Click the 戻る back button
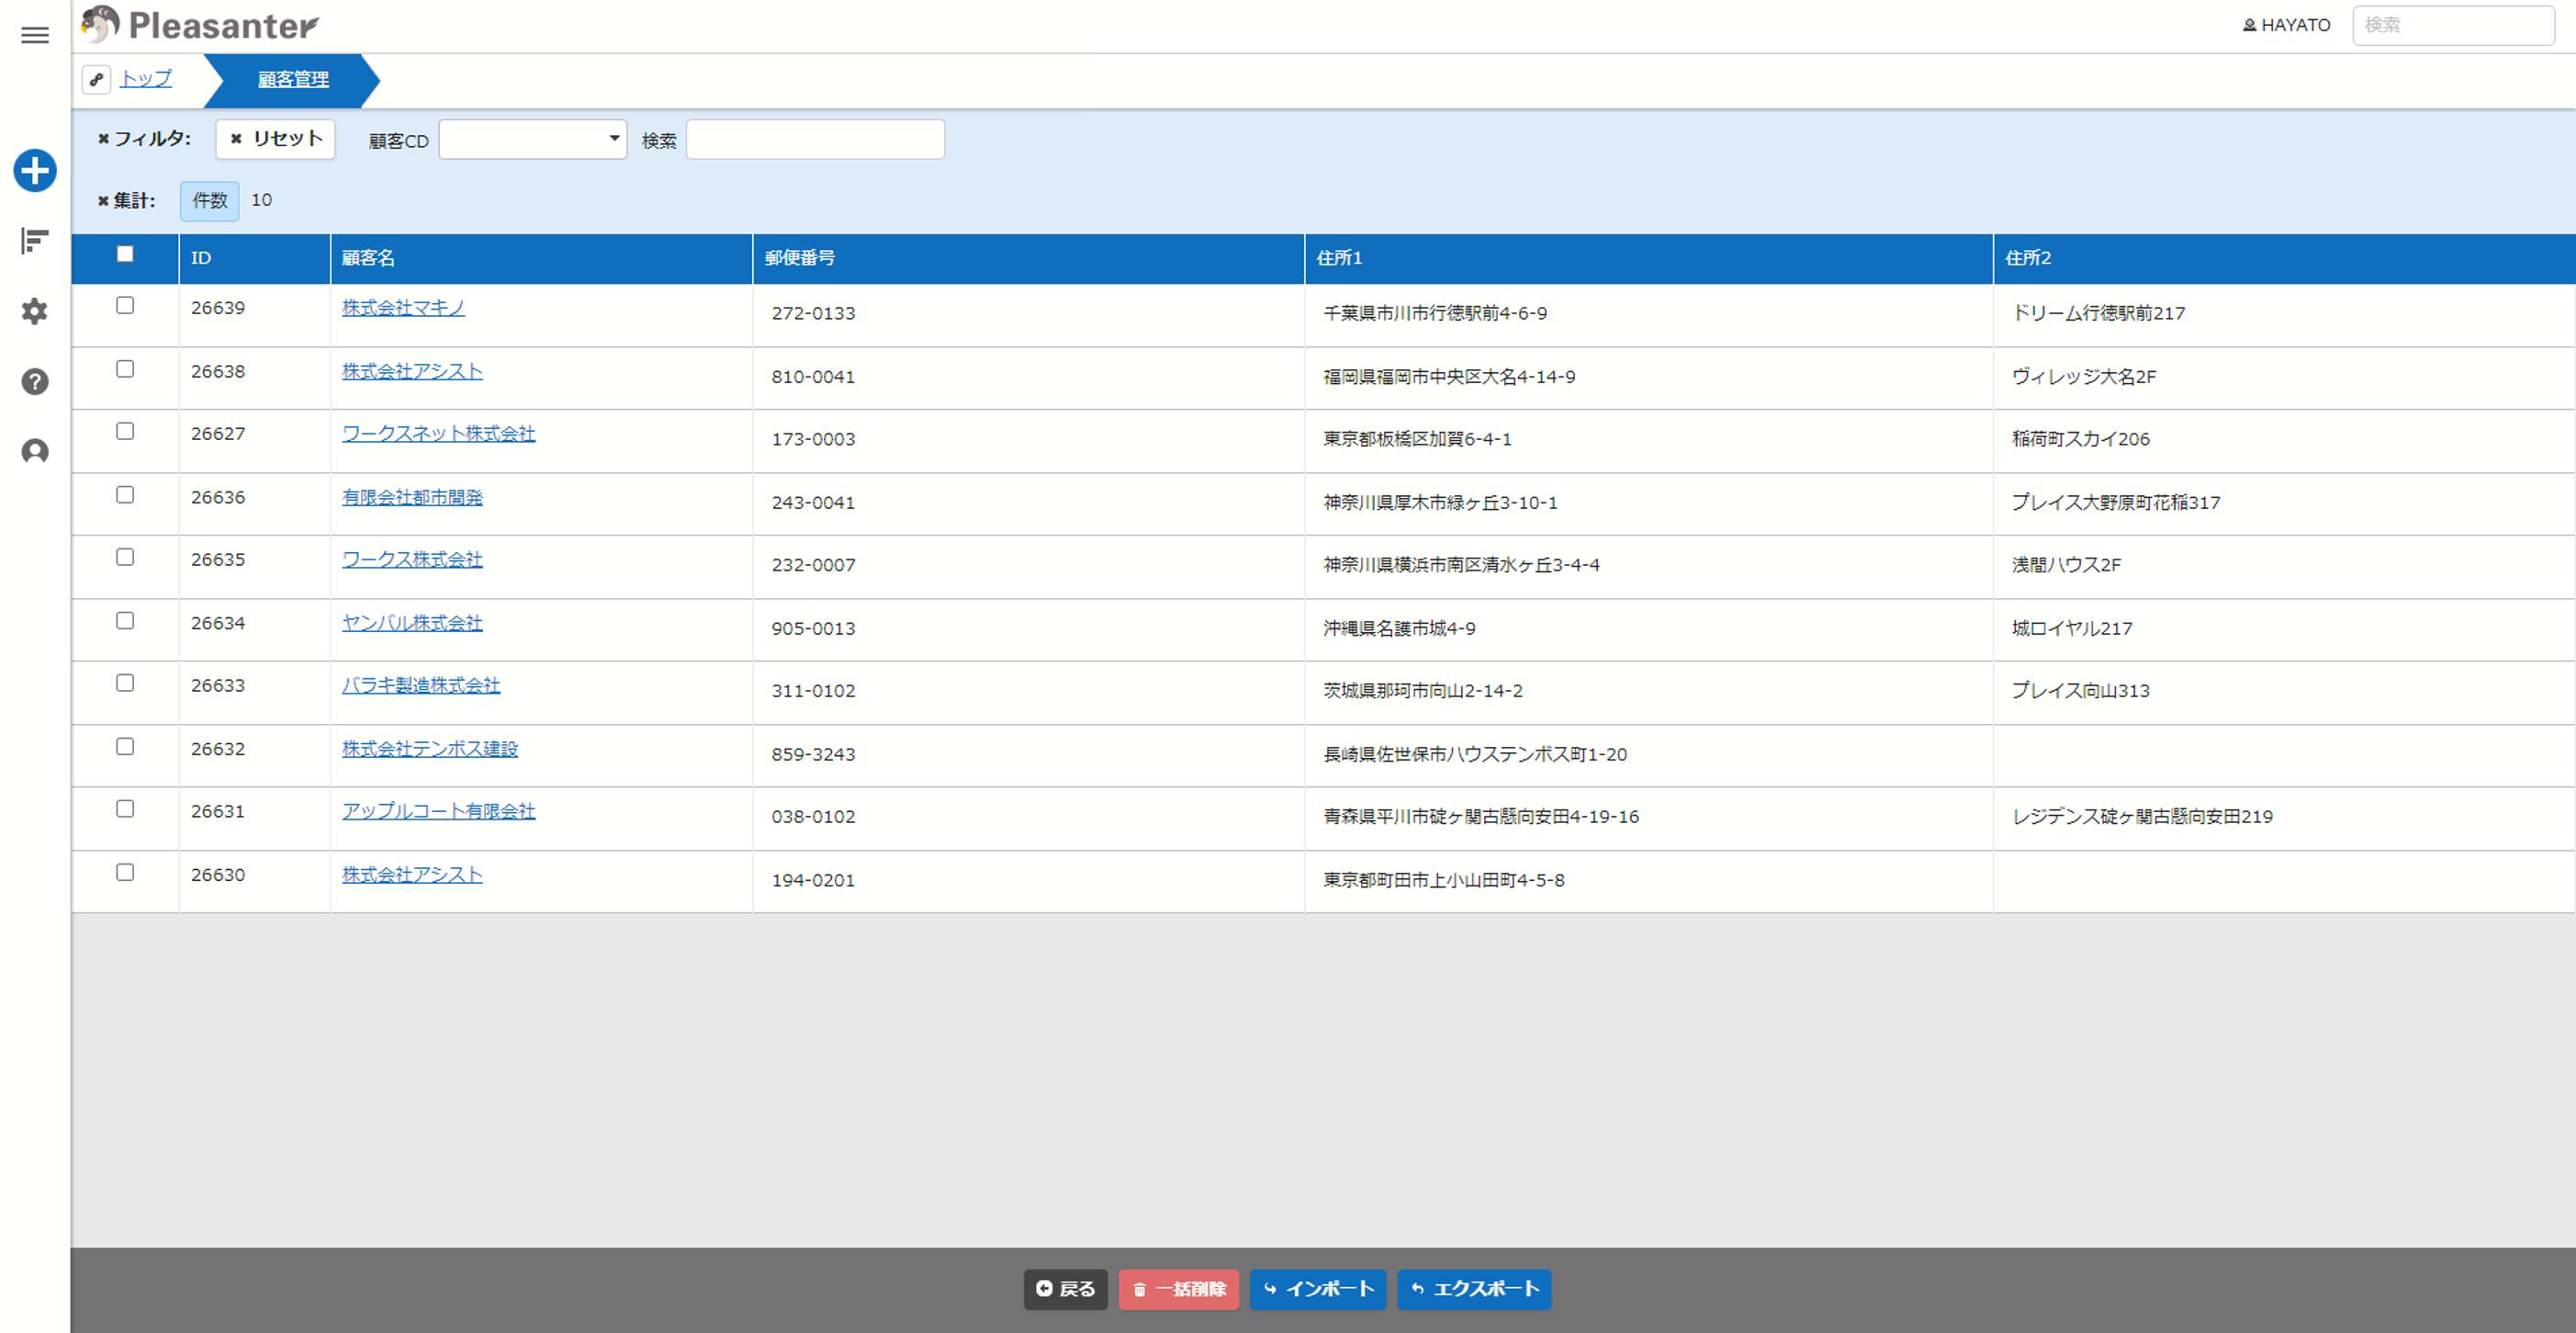 point(1065,1289)
